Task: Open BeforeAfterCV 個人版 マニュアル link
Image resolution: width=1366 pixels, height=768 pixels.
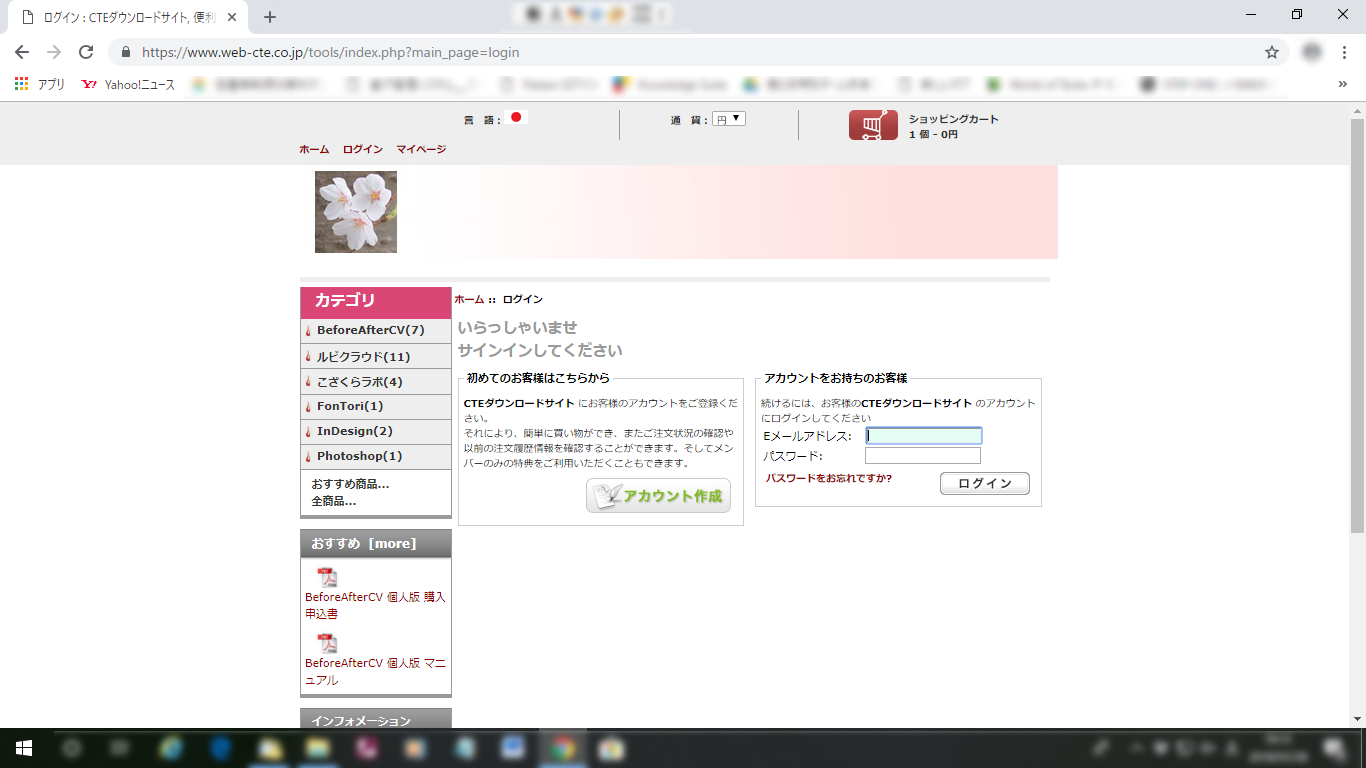Action: pyautogui.click(x=375, y=671)
